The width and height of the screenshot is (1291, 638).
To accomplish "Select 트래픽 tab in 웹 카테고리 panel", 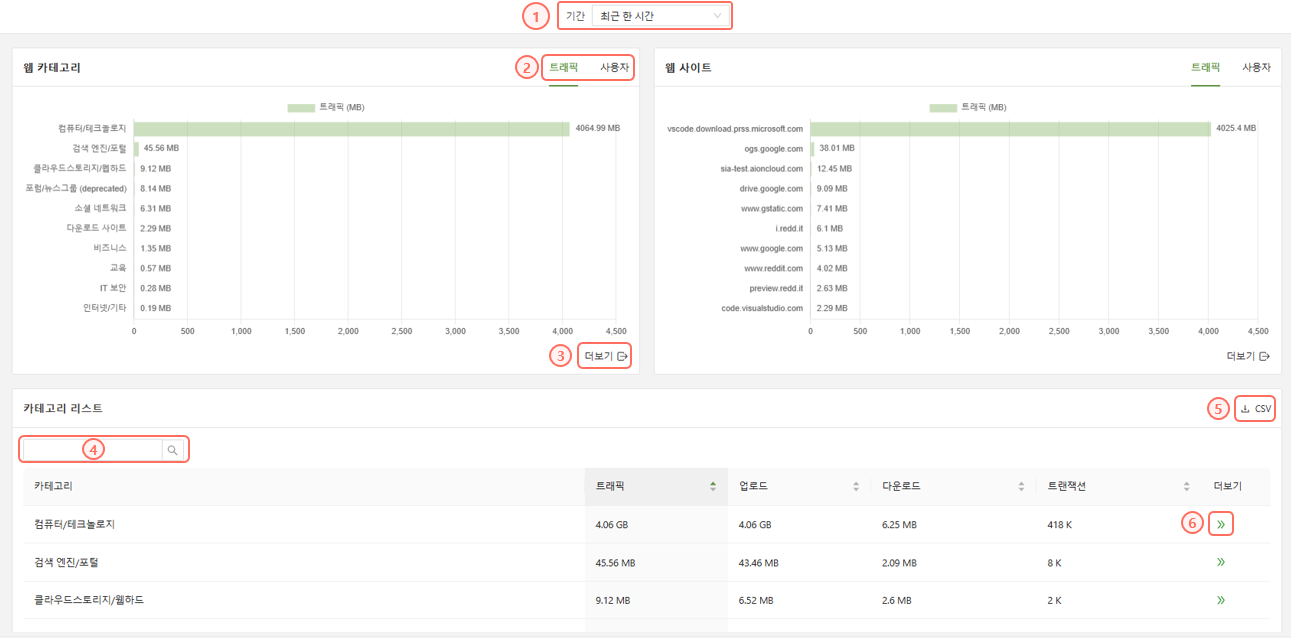I will pyautogui.click(x=563, y=68).
